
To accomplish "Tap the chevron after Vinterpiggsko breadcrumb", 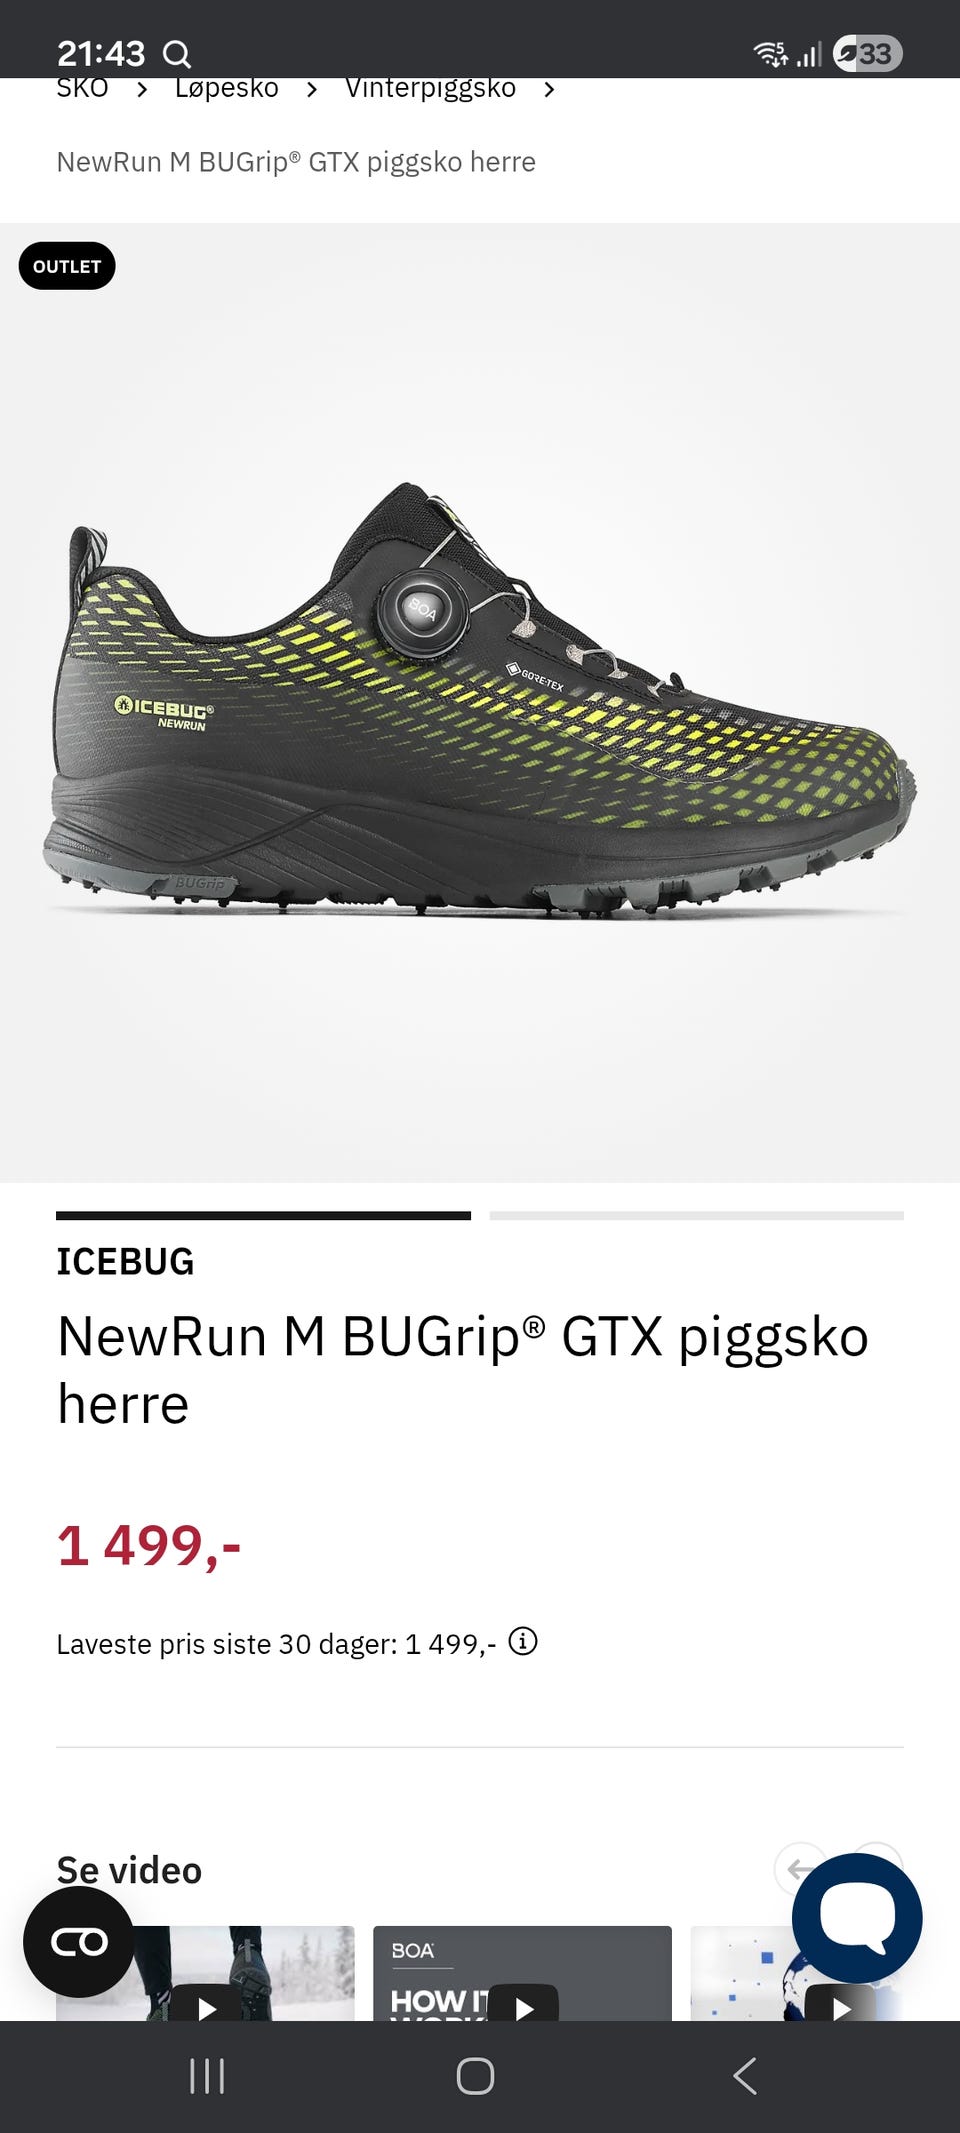I will click(549, 90).
